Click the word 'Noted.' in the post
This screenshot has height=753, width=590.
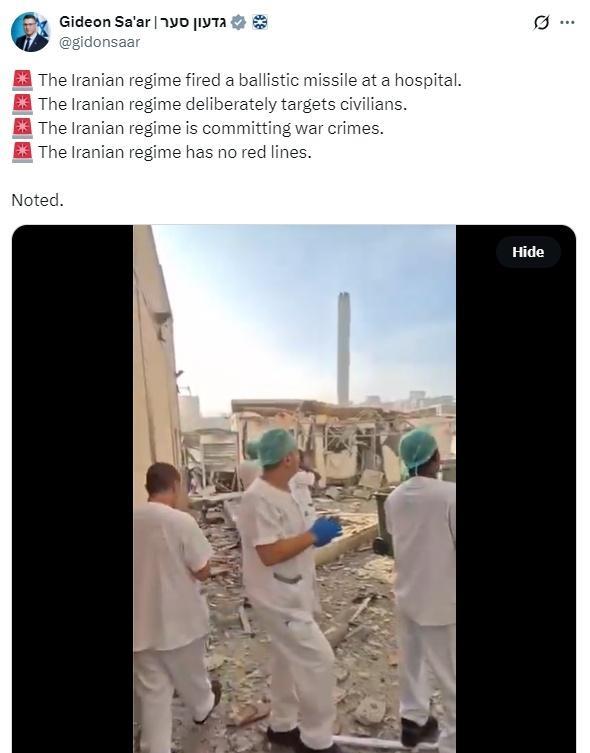click(37, 200)
